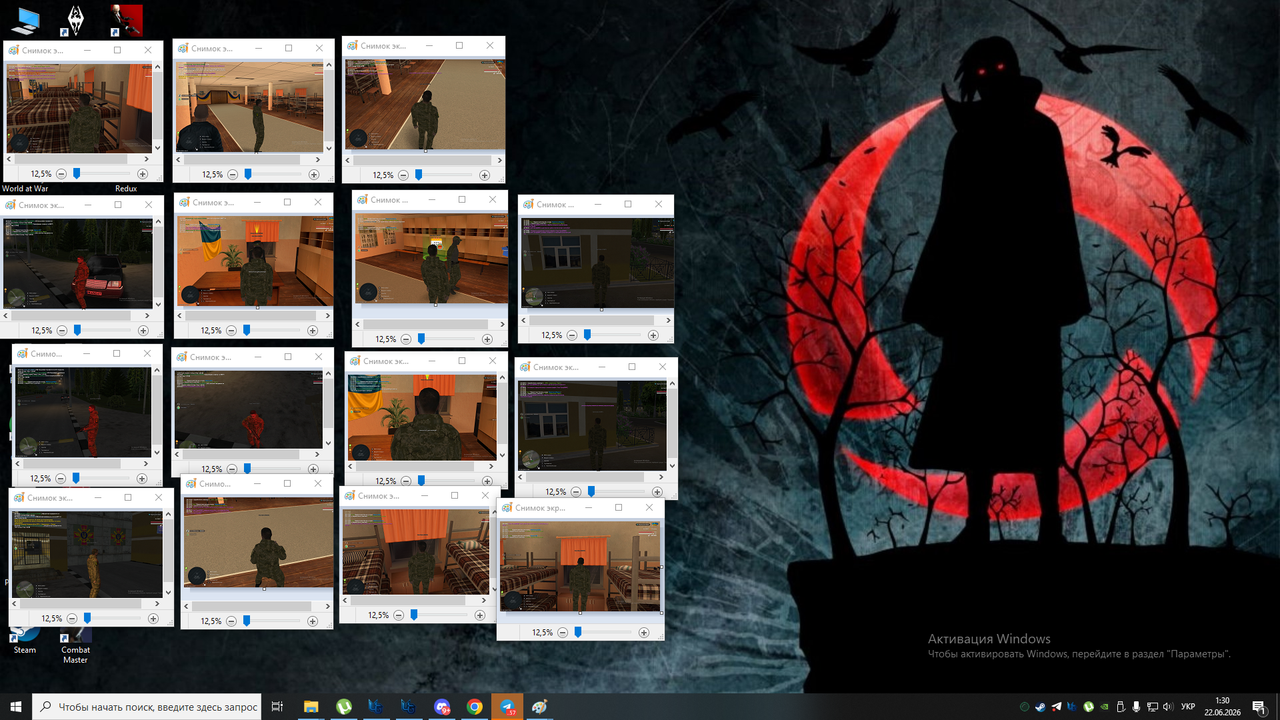Select the World at War desktop label
The image size is (1280, 720).
coord(25,188)
